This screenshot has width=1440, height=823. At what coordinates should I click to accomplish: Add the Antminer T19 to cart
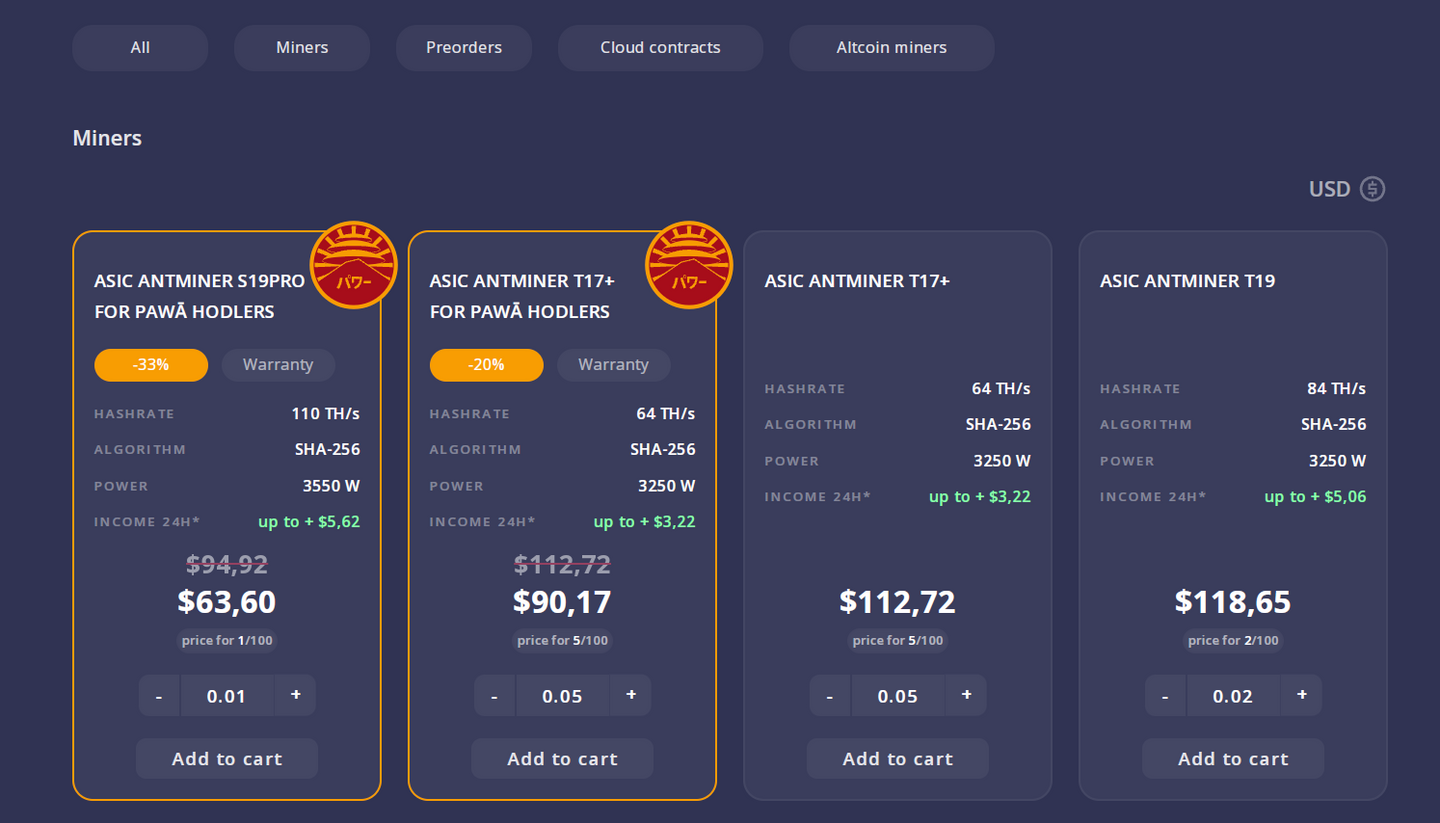1232,758
